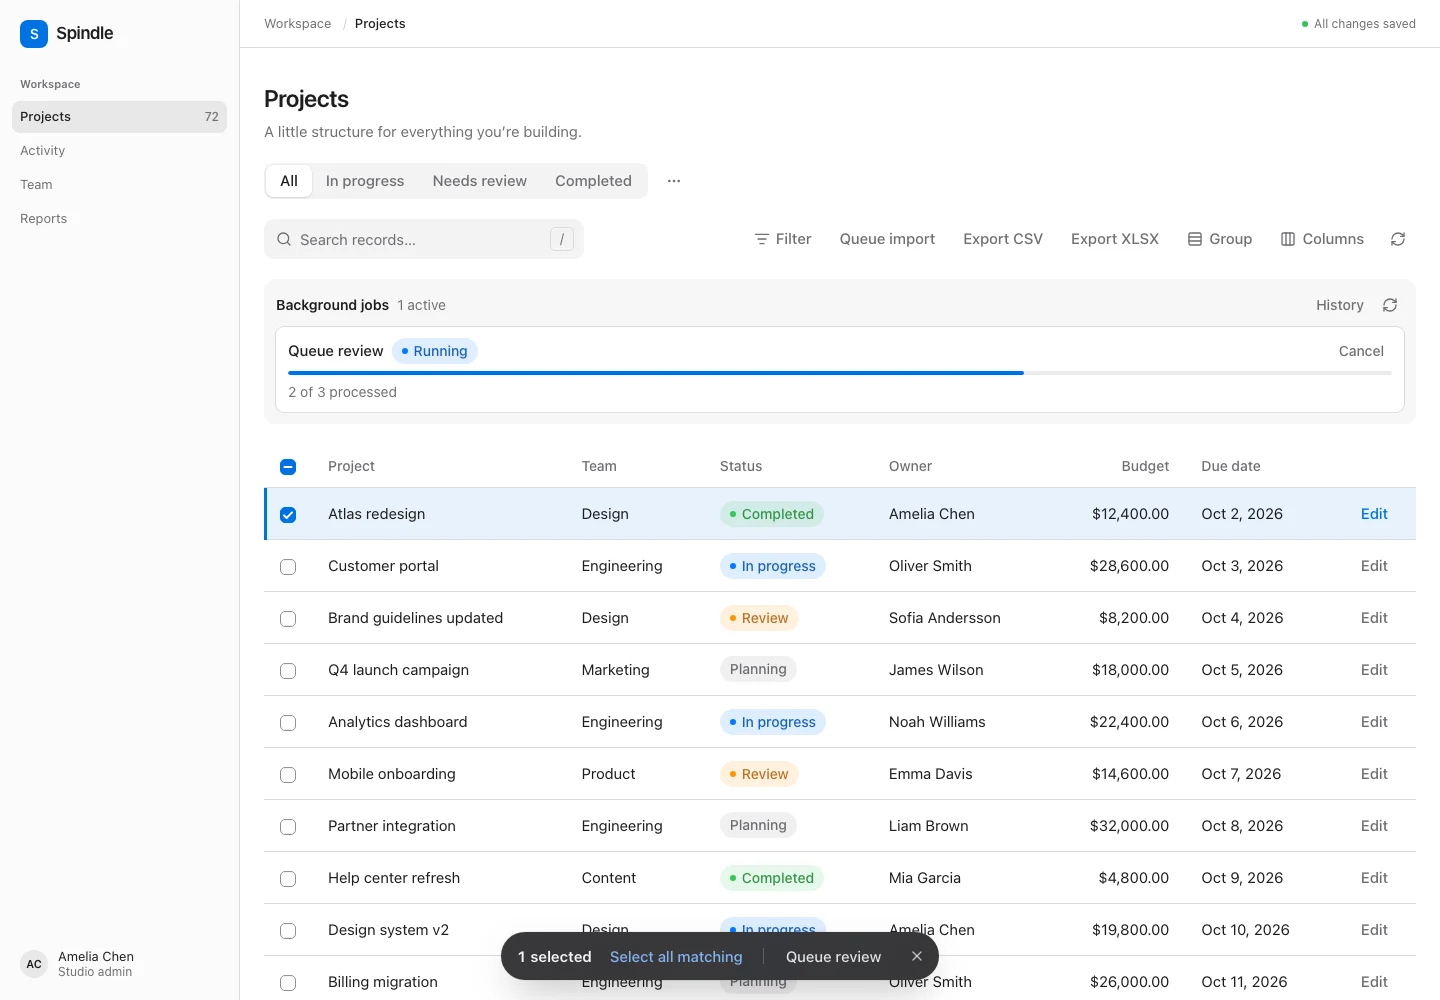Click the Workspace breadcrumb
This screenshot has height=1000, width=1440.
click(297, 24)
